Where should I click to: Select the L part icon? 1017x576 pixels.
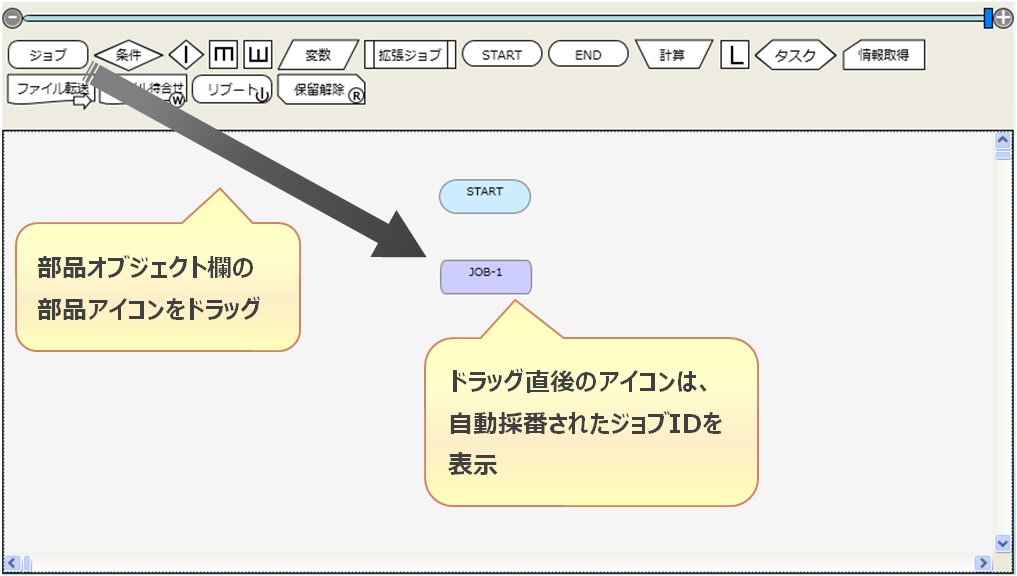click(x=735, y=55)
